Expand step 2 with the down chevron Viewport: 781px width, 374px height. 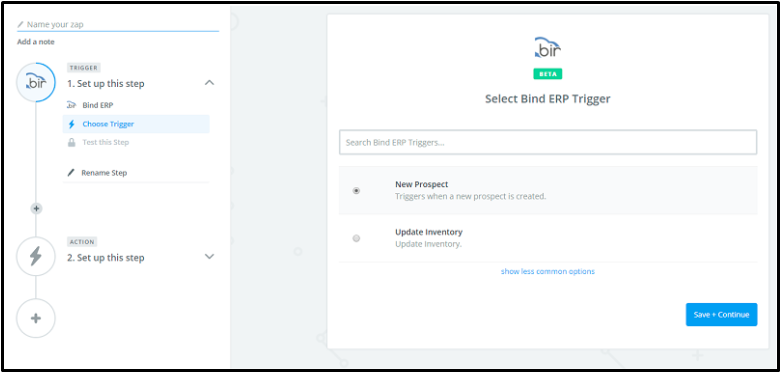210,256
